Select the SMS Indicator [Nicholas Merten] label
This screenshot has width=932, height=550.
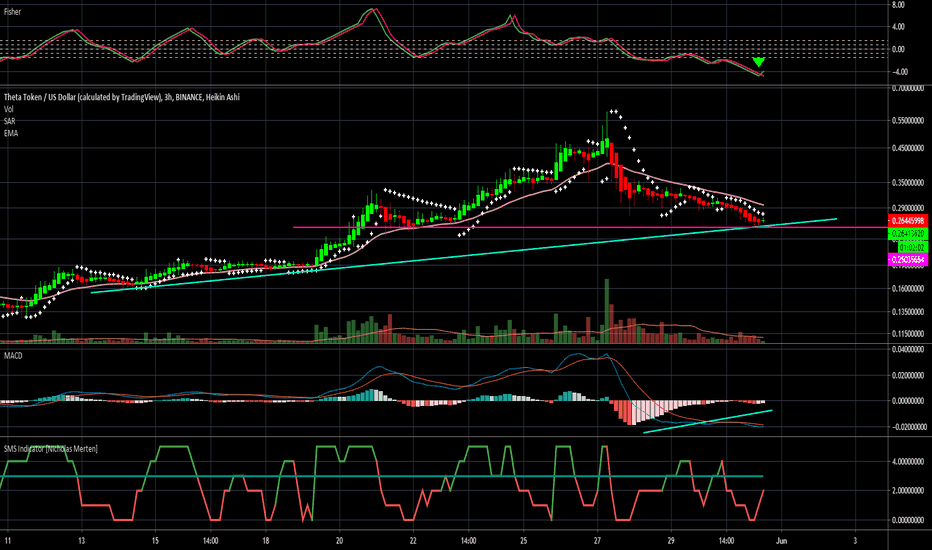[51, 449]
